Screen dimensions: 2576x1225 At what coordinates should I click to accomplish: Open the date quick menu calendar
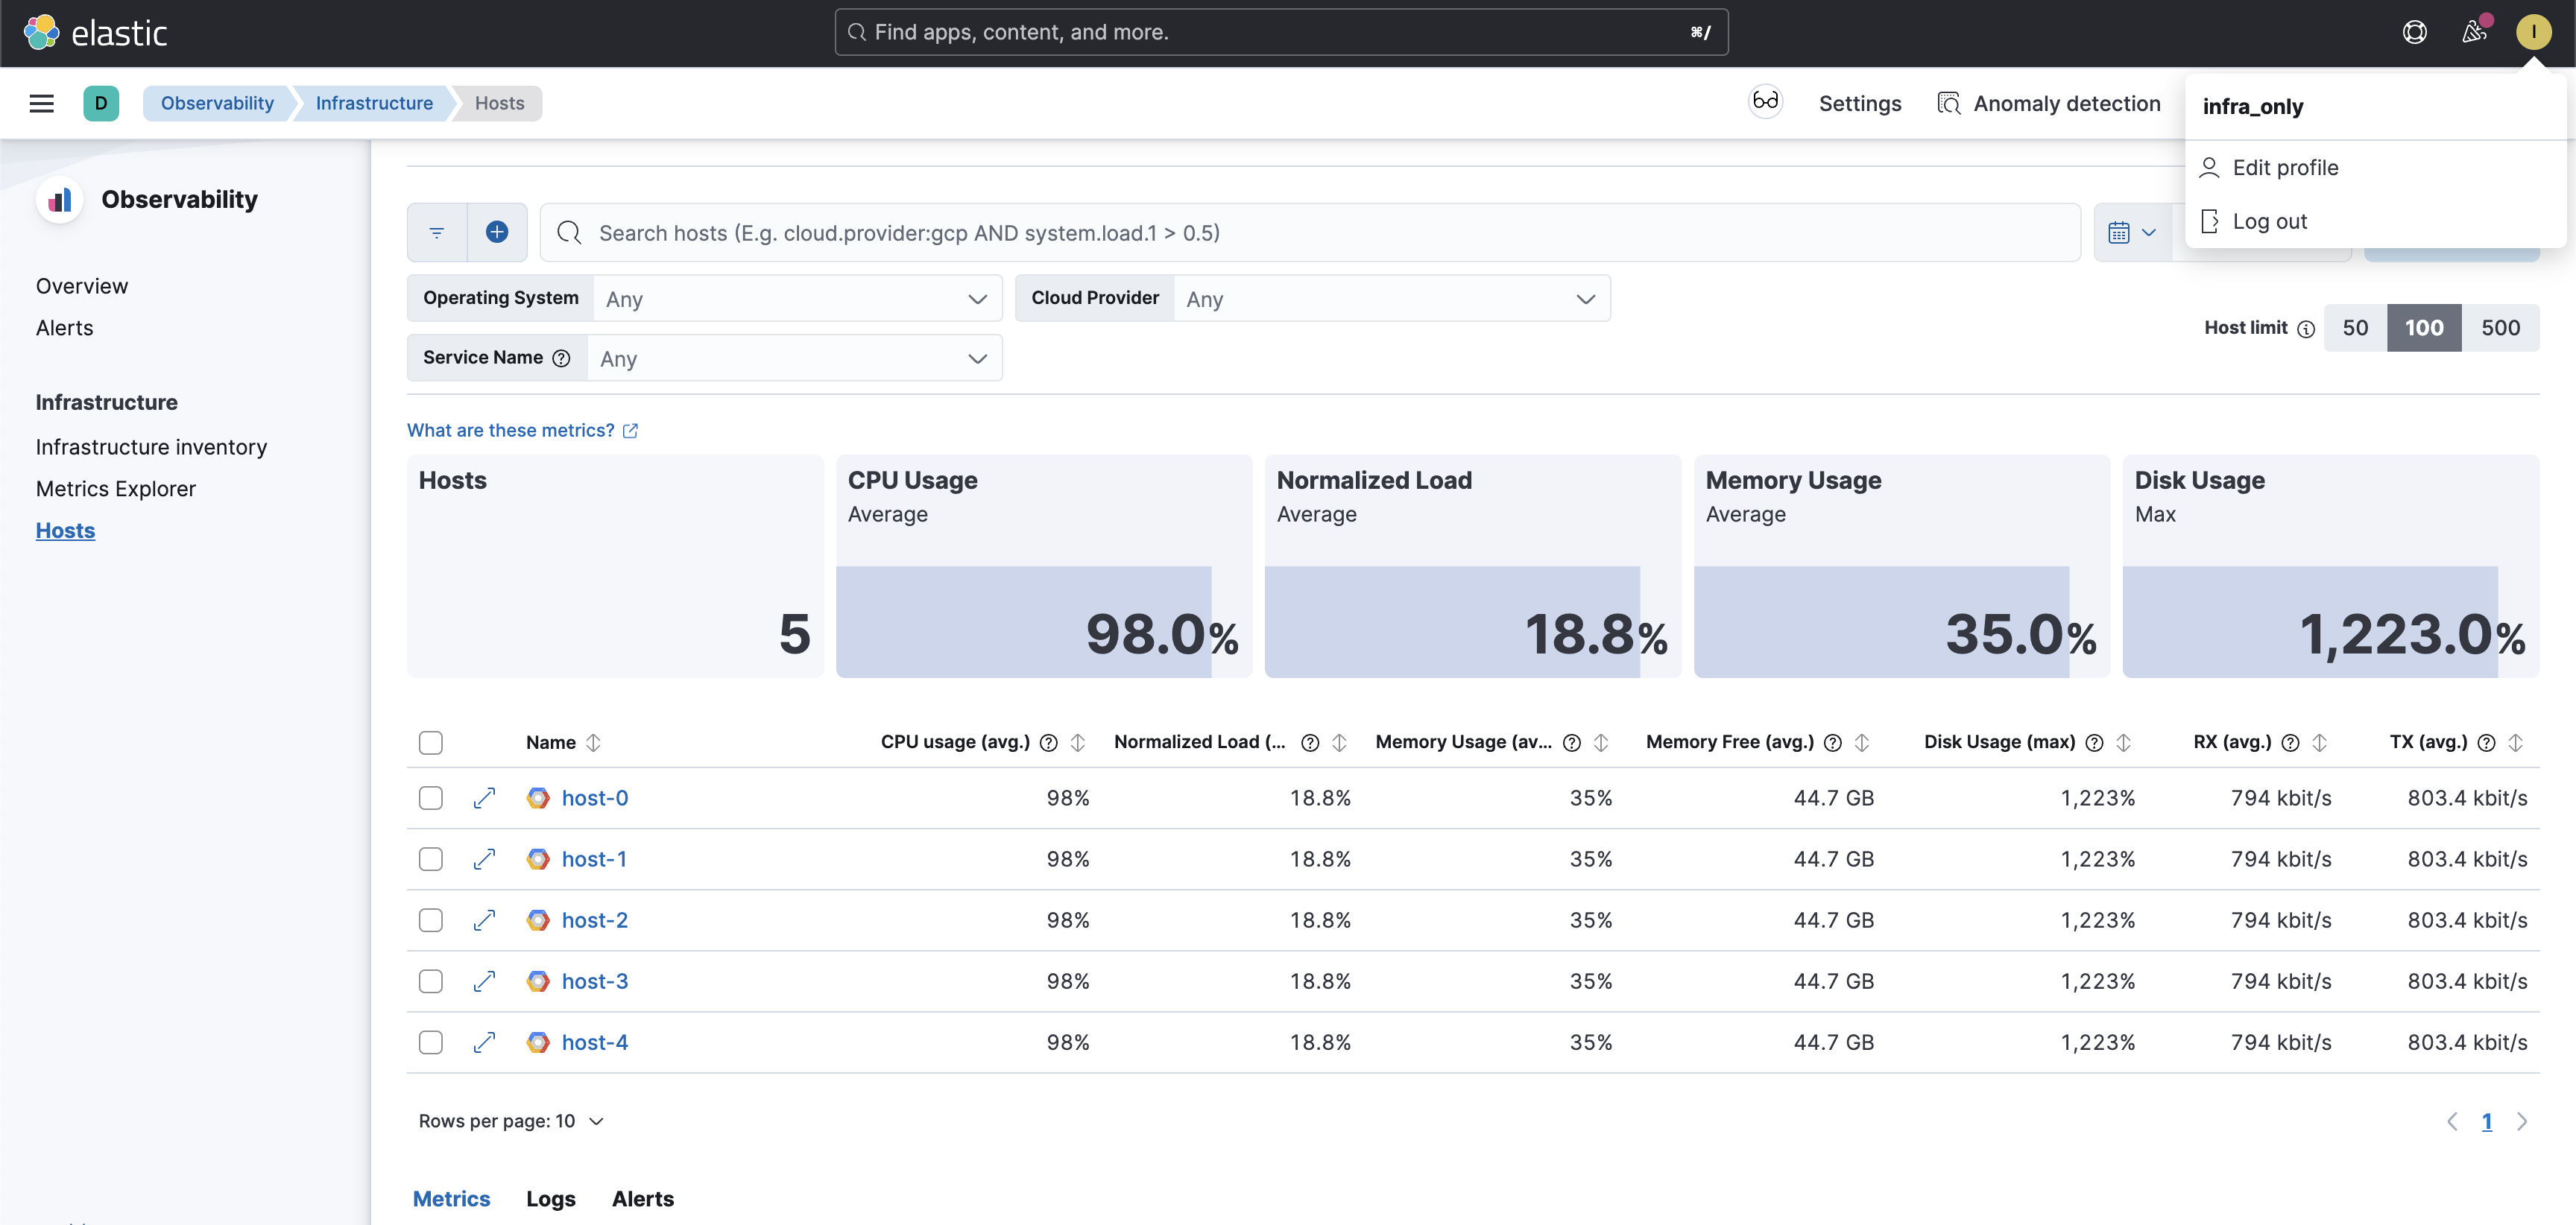[2132, 233]
